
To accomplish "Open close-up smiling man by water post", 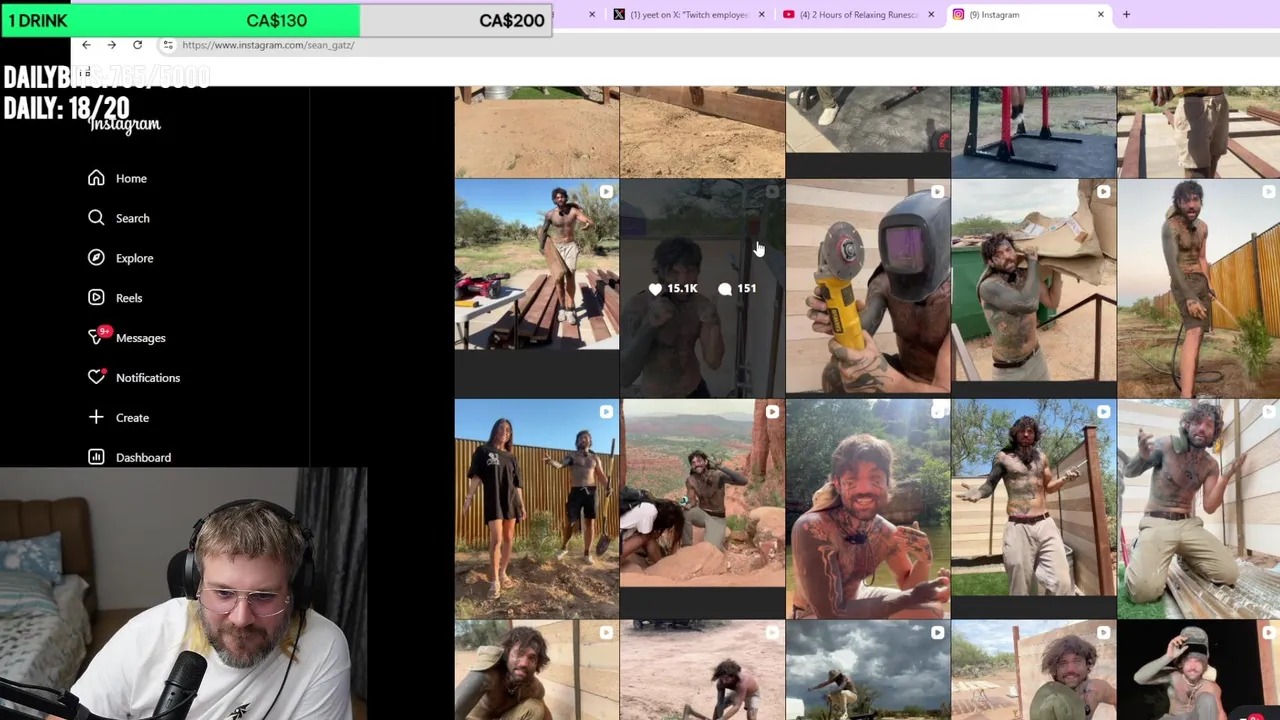I will (x=868, y=509).
